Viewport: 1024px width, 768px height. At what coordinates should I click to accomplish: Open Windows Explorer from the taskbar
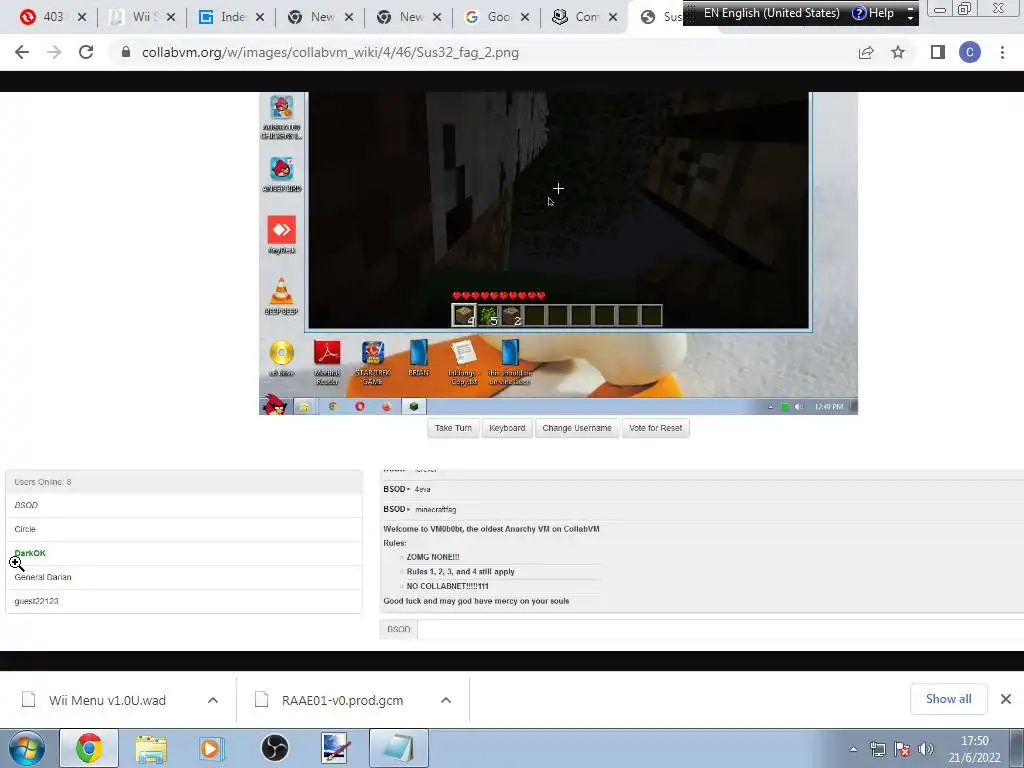[151, 748]
